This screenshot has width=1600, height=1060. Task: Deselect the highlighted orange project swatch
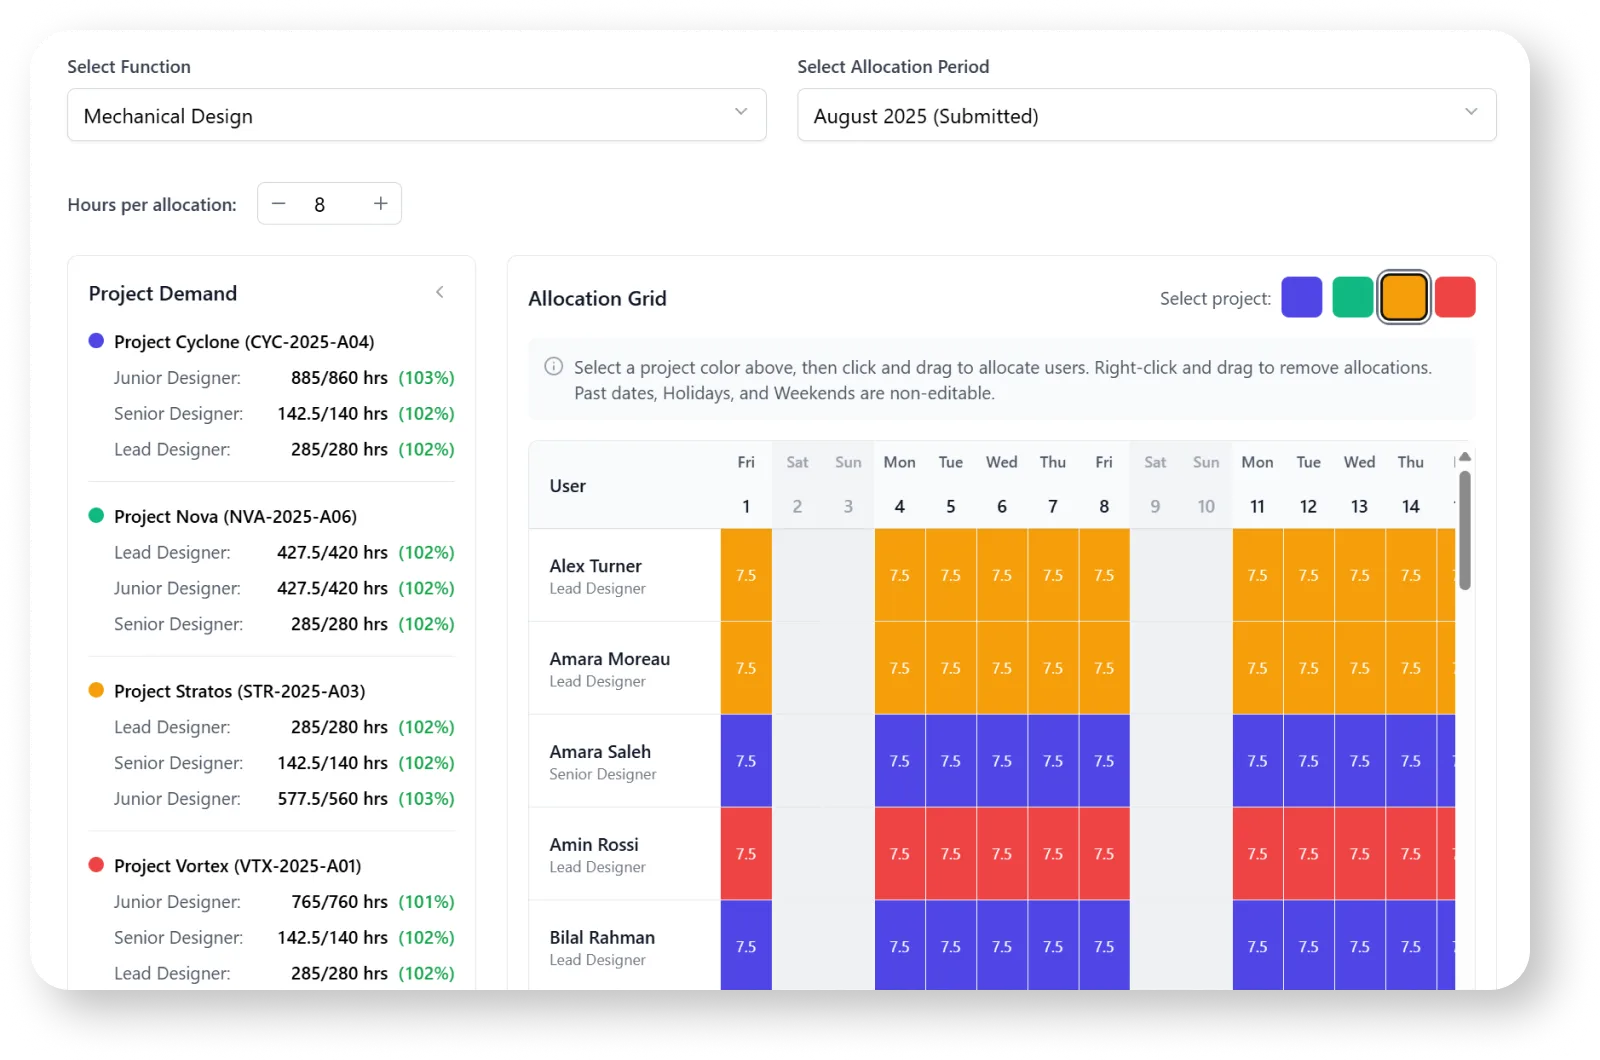[1403, 297]
